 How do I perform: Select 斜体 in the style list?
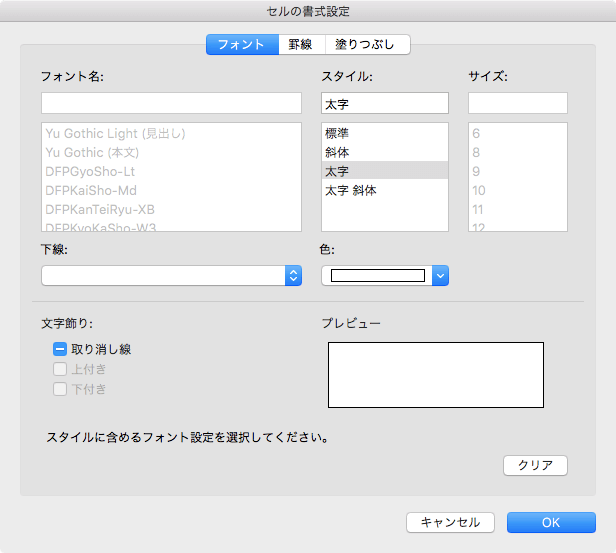[337, 152]
